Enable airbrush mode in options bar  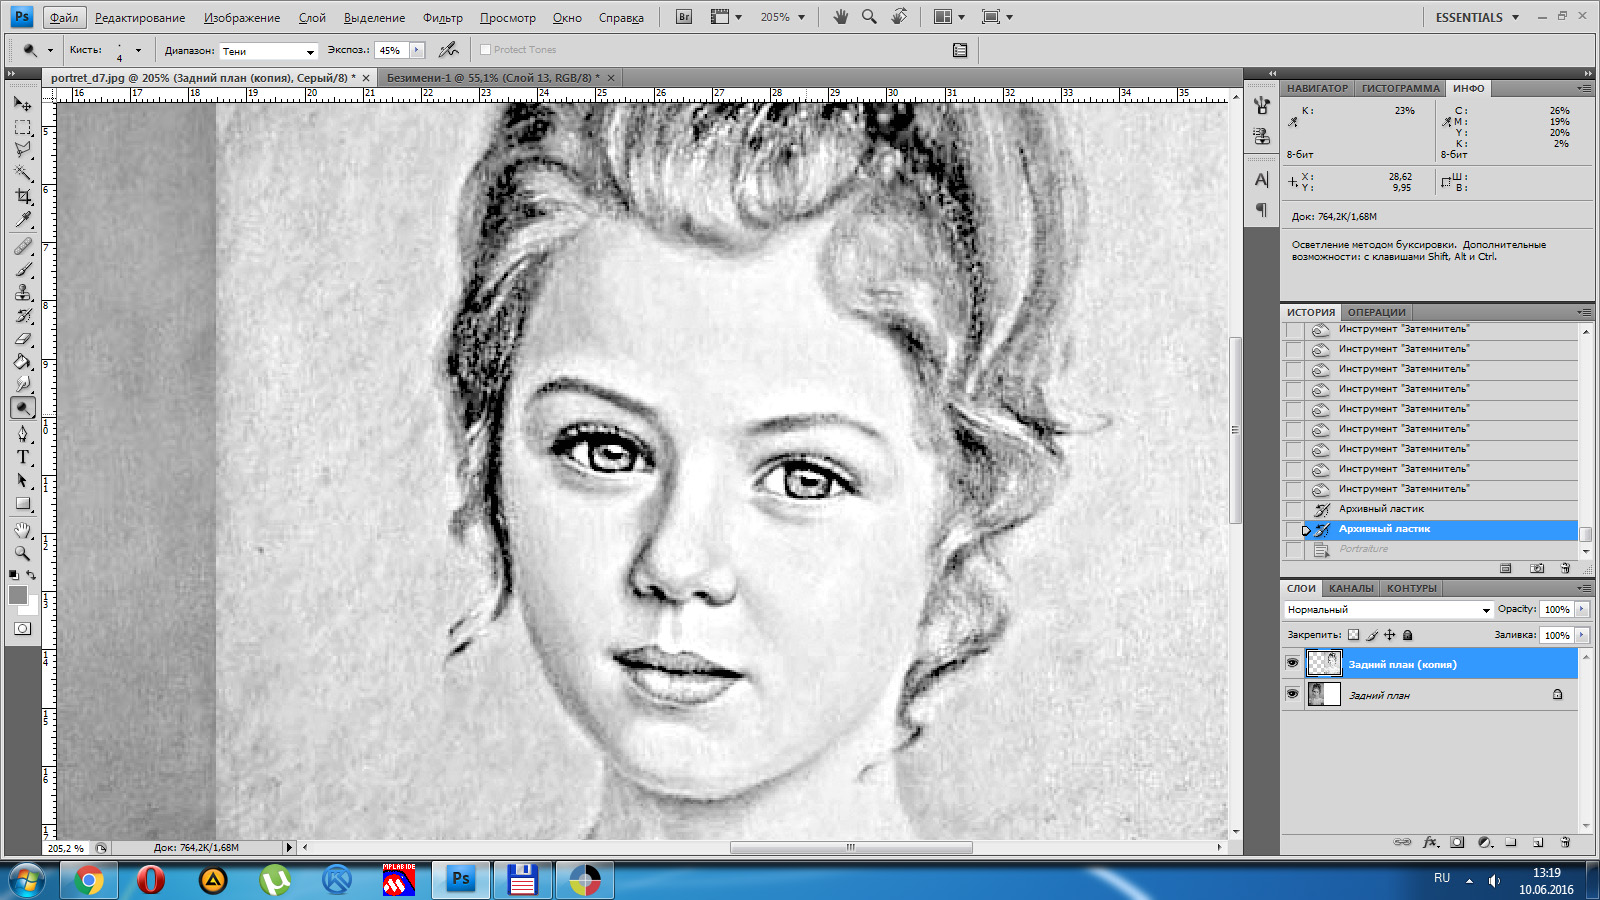(x=449, y=50)
